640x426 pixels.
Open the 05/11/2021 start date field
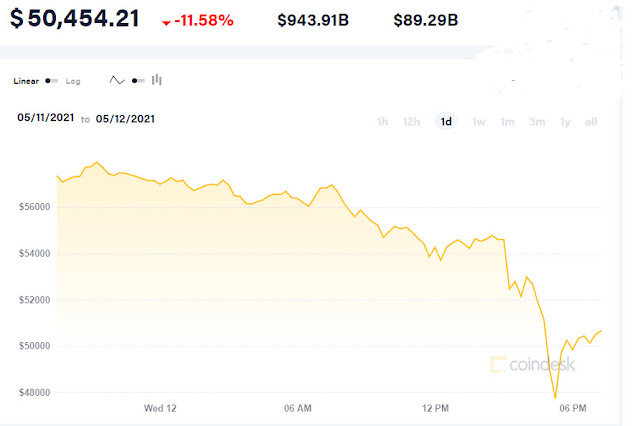pos(46,118)
